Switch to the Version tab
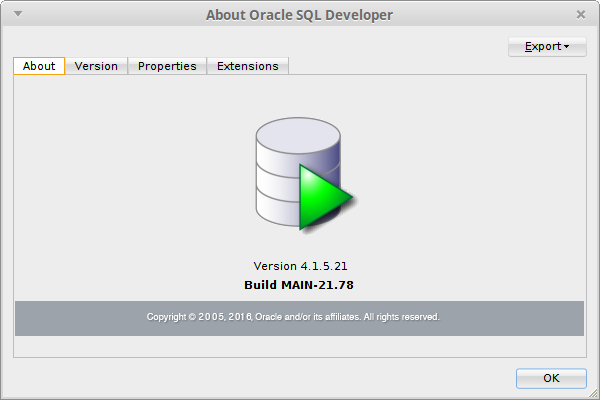Viewport: 600px width, 400px height. [96, 66]
